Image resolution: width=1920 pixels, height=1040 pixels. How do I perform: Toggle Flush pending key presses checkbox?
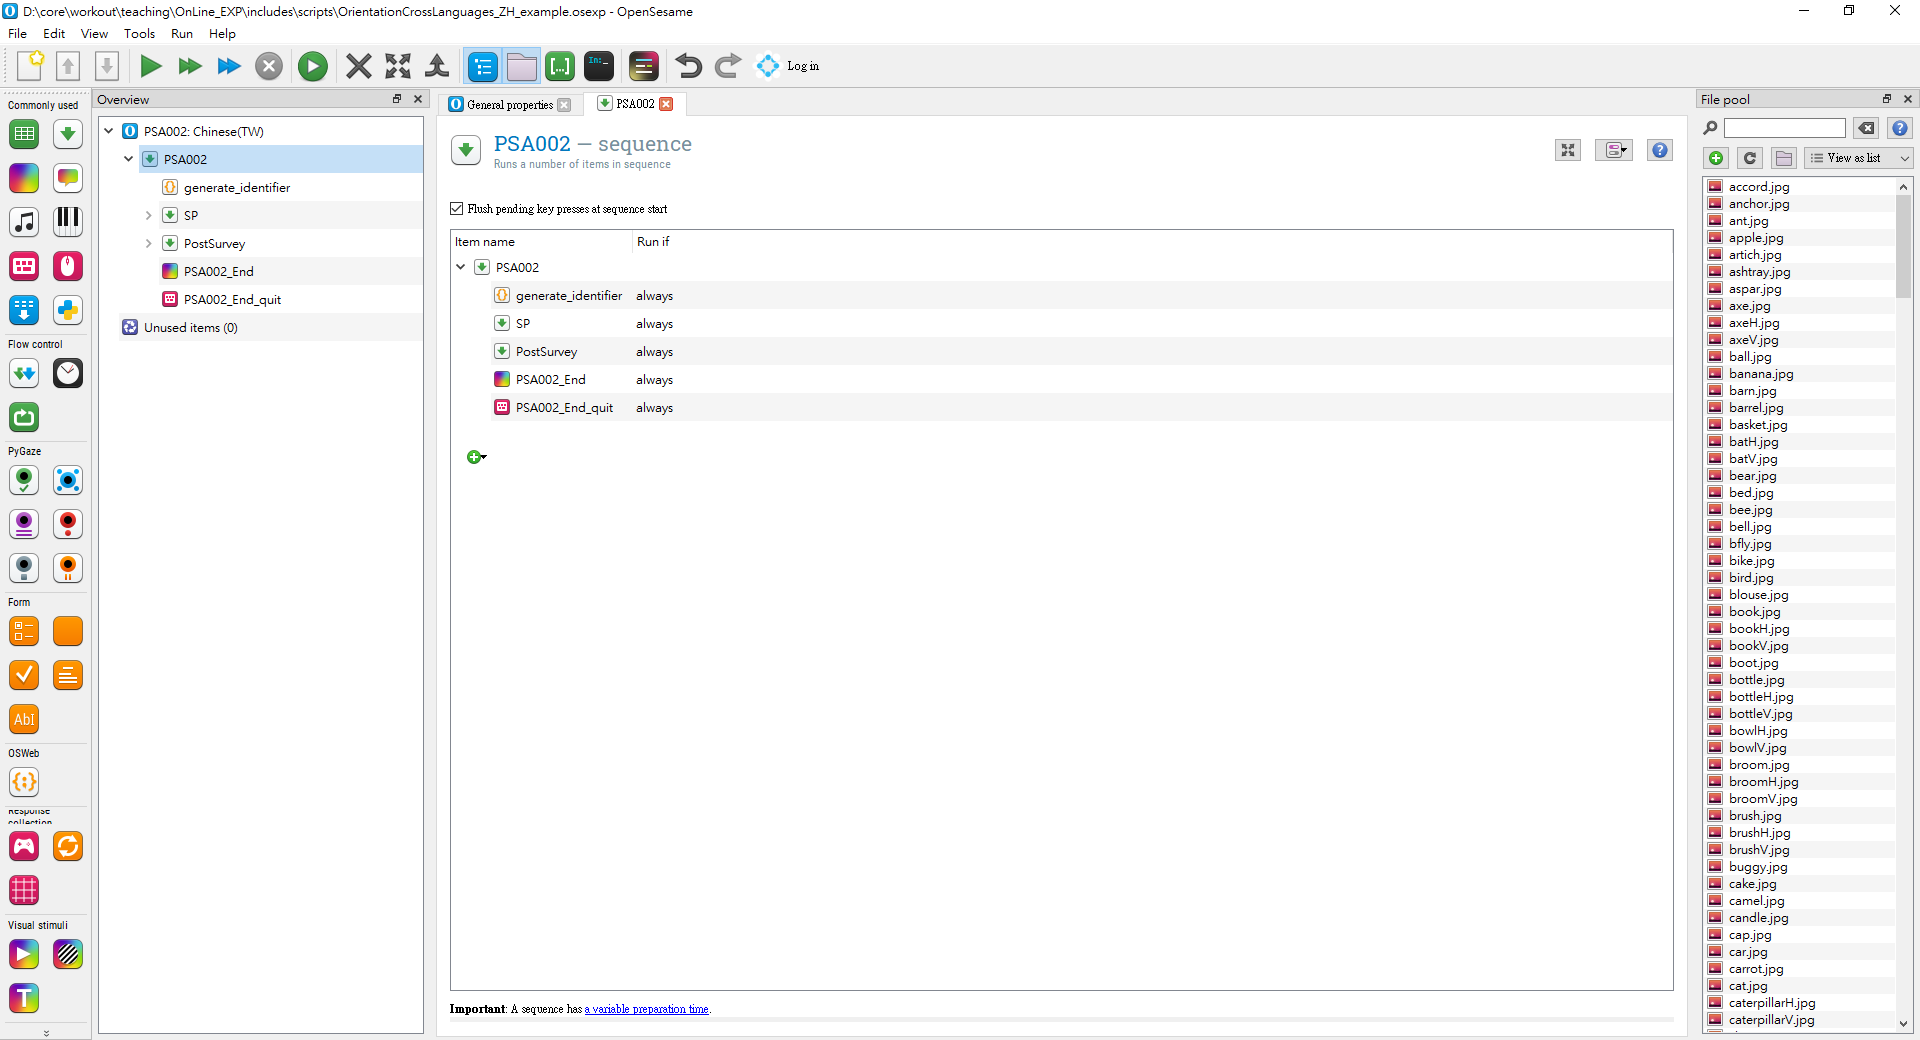pos(457,209)
